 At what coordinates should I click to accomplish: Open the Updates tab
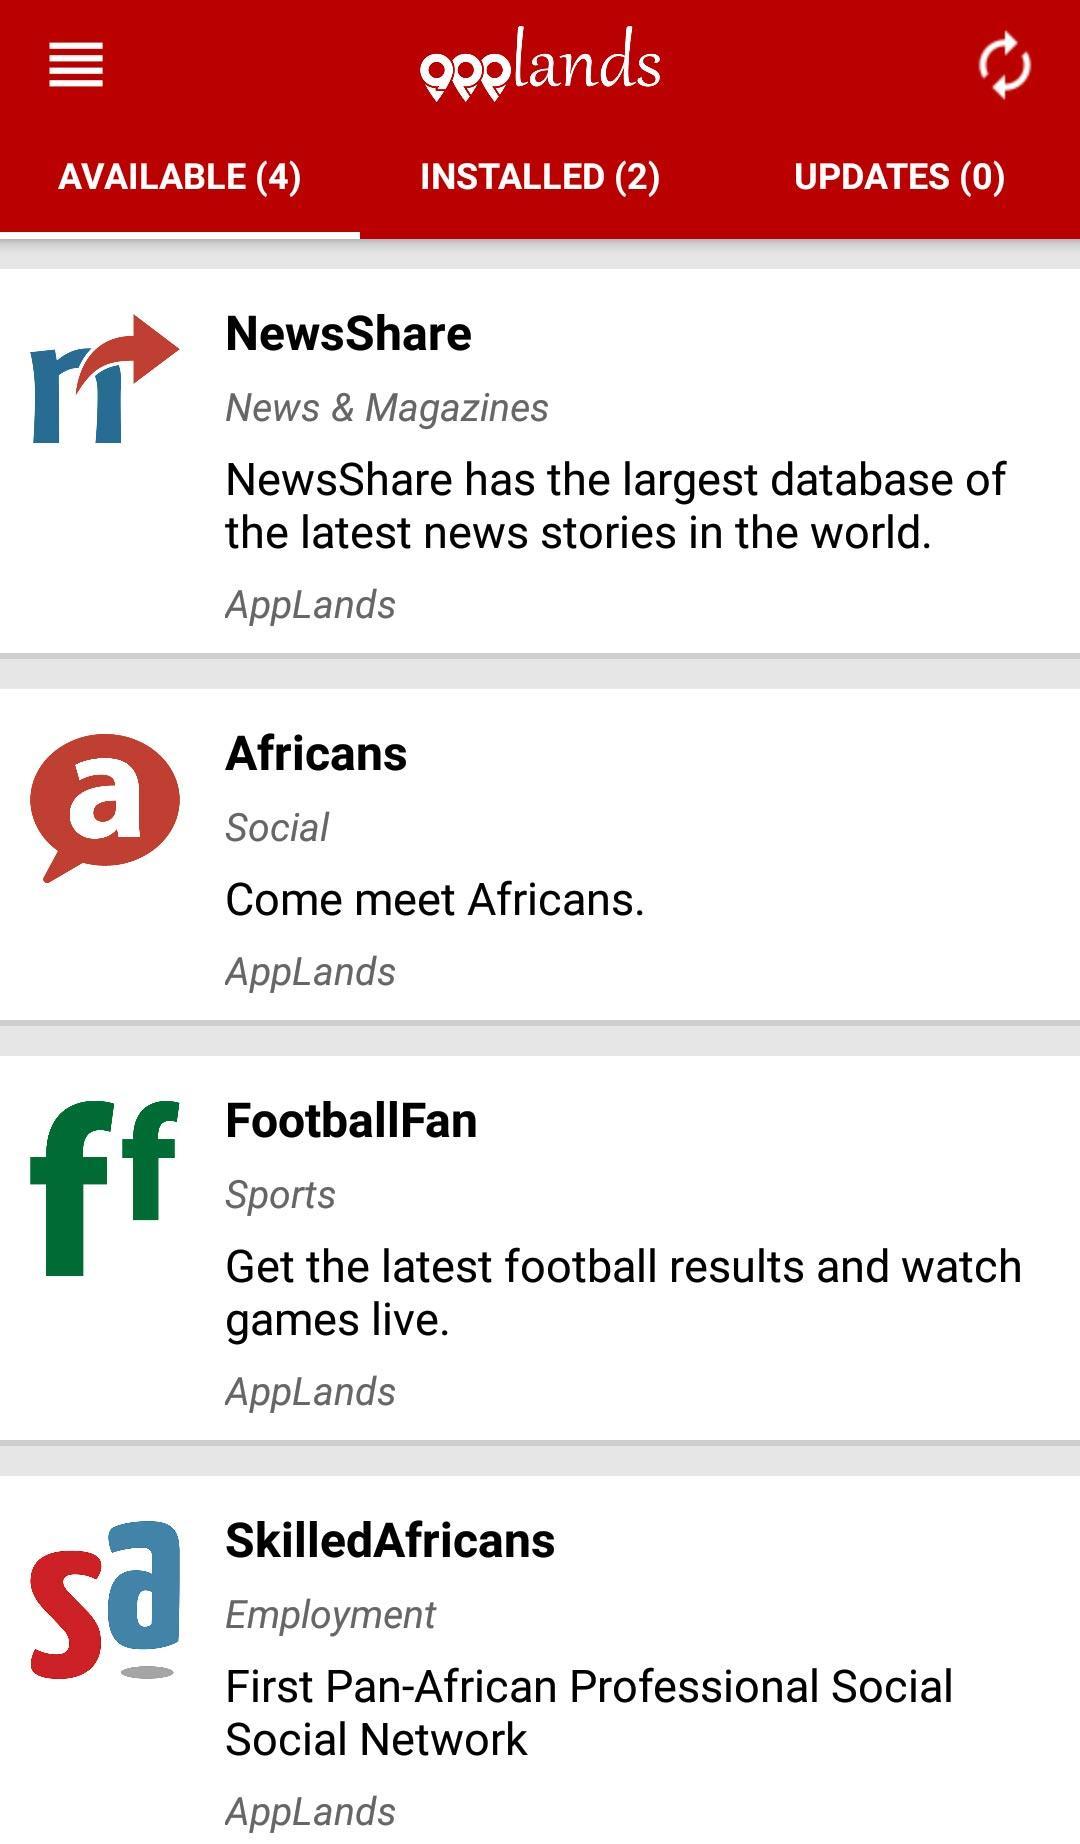pyautogui.click(x=899, y=177)
